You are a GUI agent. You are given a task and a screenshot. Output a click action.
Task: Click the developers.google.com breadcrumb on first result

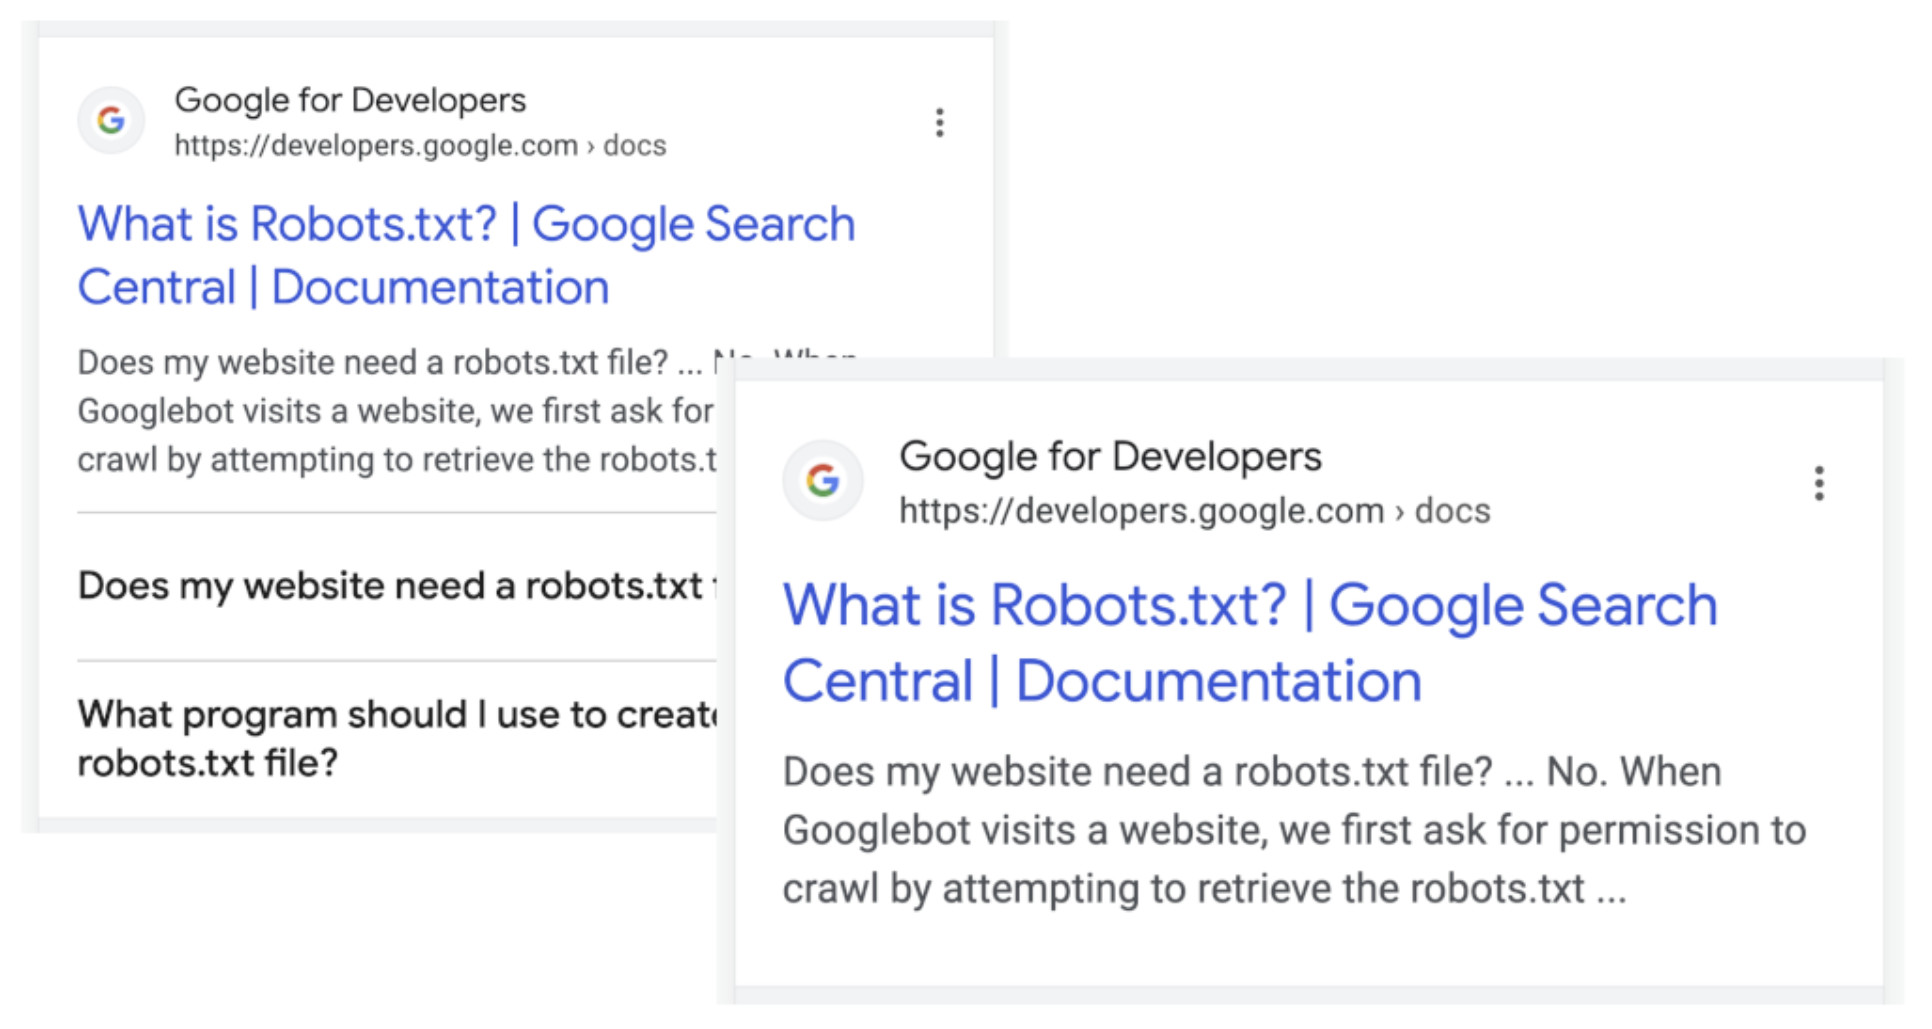click(370, 145)
